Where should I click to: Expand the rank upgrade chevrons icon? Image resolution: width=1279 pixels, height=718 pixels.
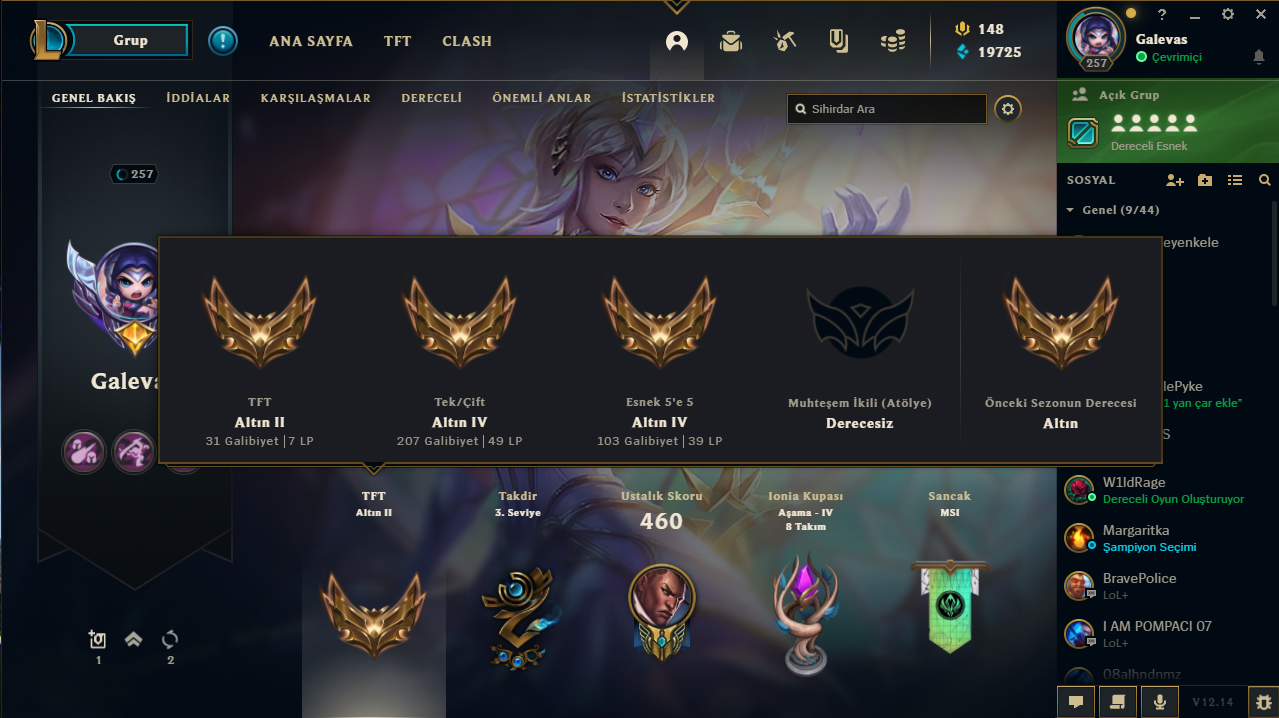134,639
